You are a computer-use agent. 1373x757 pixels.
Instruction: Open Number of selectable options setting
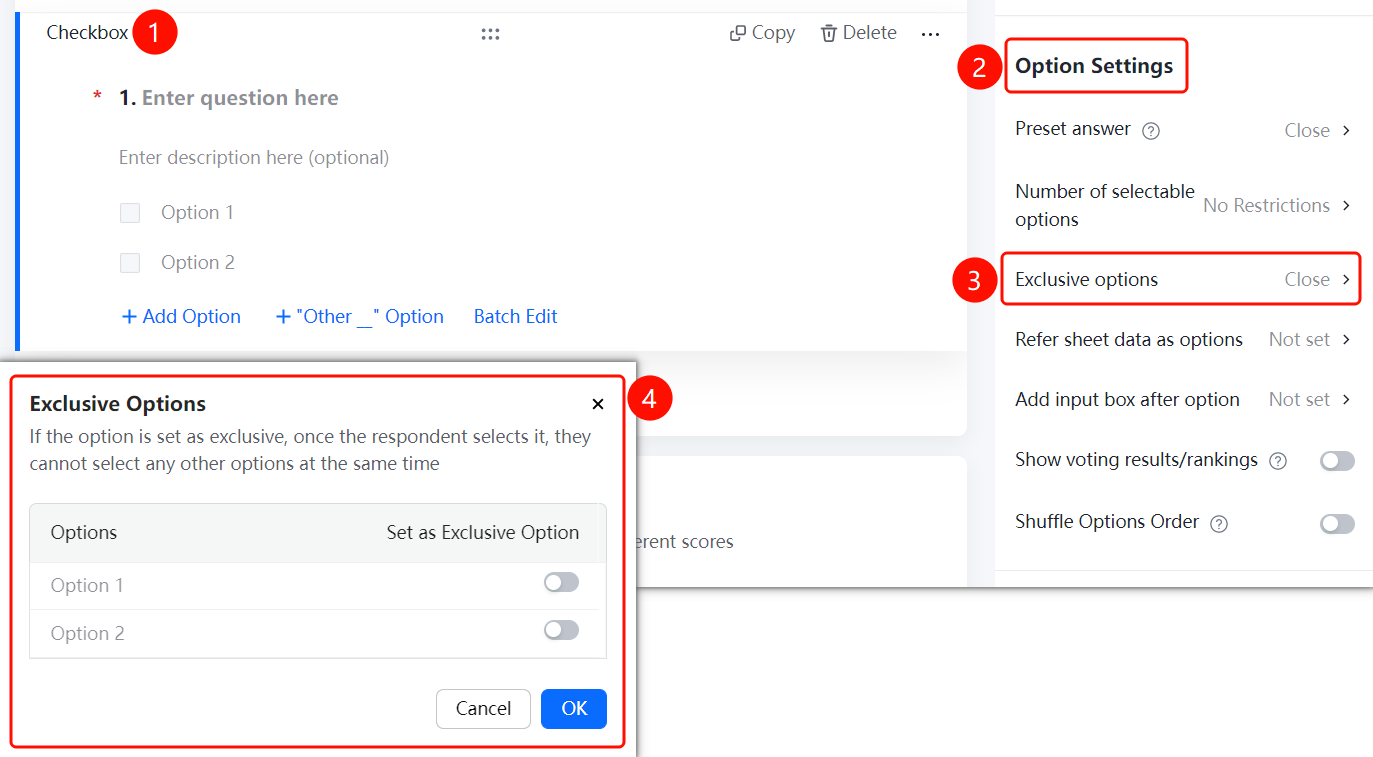point(1183,205)
